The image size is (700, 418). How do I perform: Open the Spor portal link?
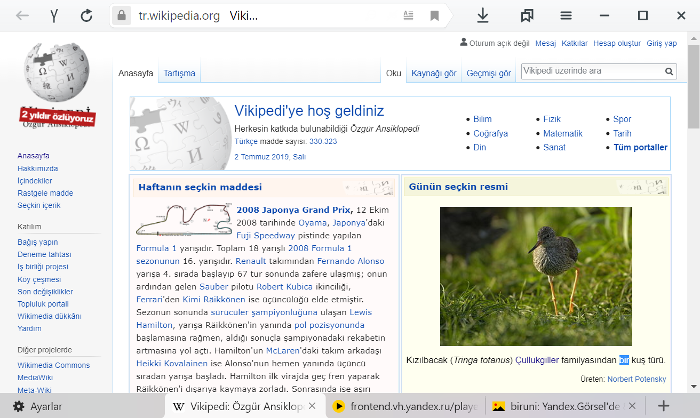click(622, 119)
